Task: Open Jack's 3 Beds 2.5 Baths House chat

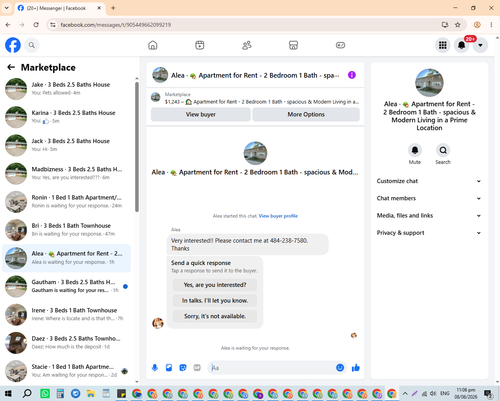Action: [x=67, y=145]
